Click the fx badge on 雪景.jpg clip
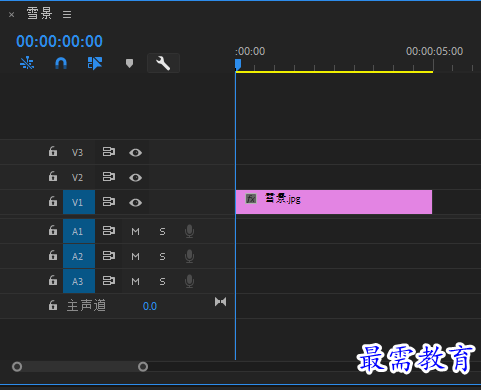This screenshot has width=481, height=390. coord(251,199)
